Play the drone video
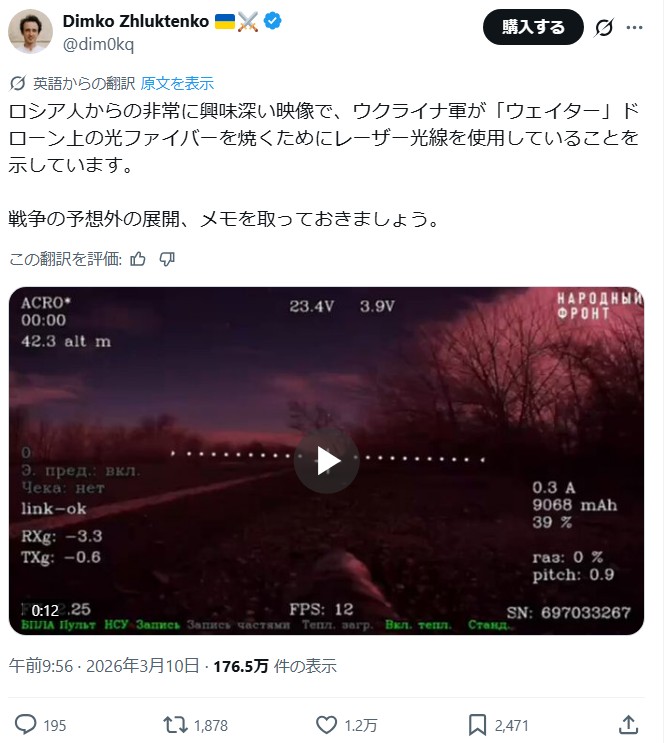 (327, 461)
